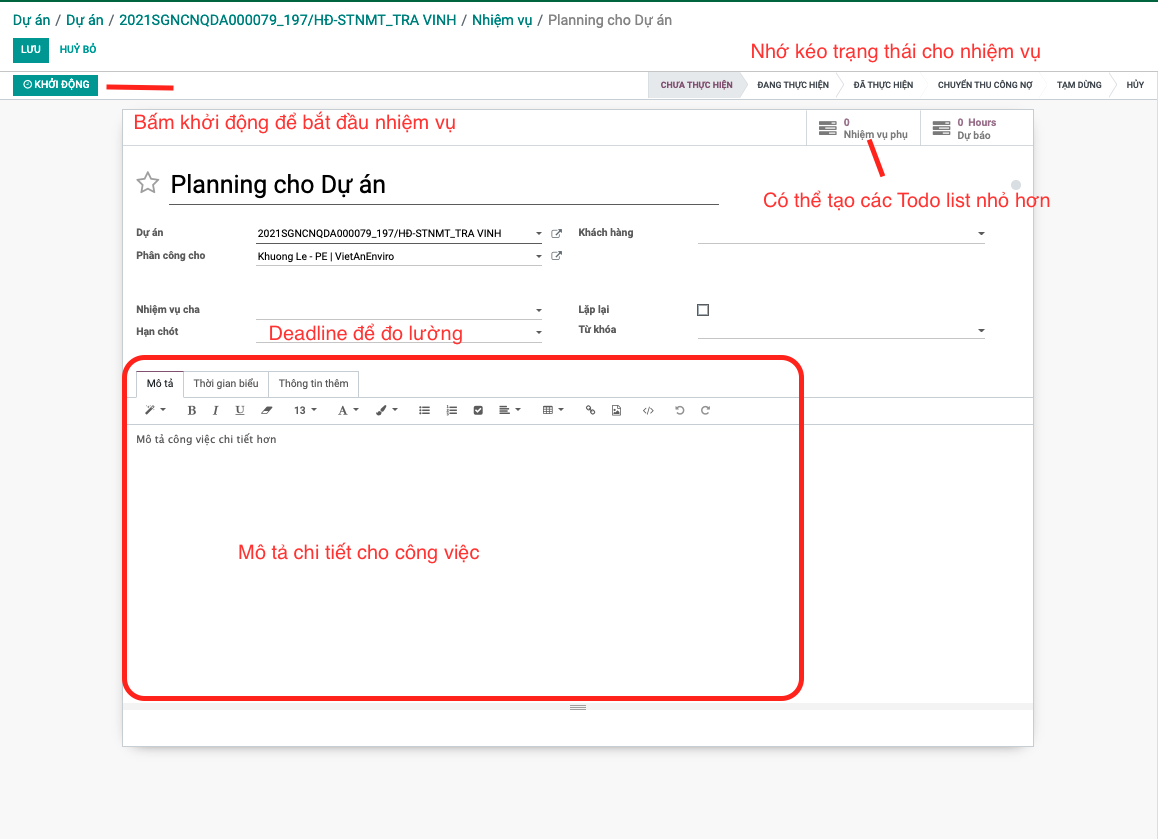Set status to Chưa thực hiện
The height and width of the screenshot is (839, 1158).
tap(696, 85)
